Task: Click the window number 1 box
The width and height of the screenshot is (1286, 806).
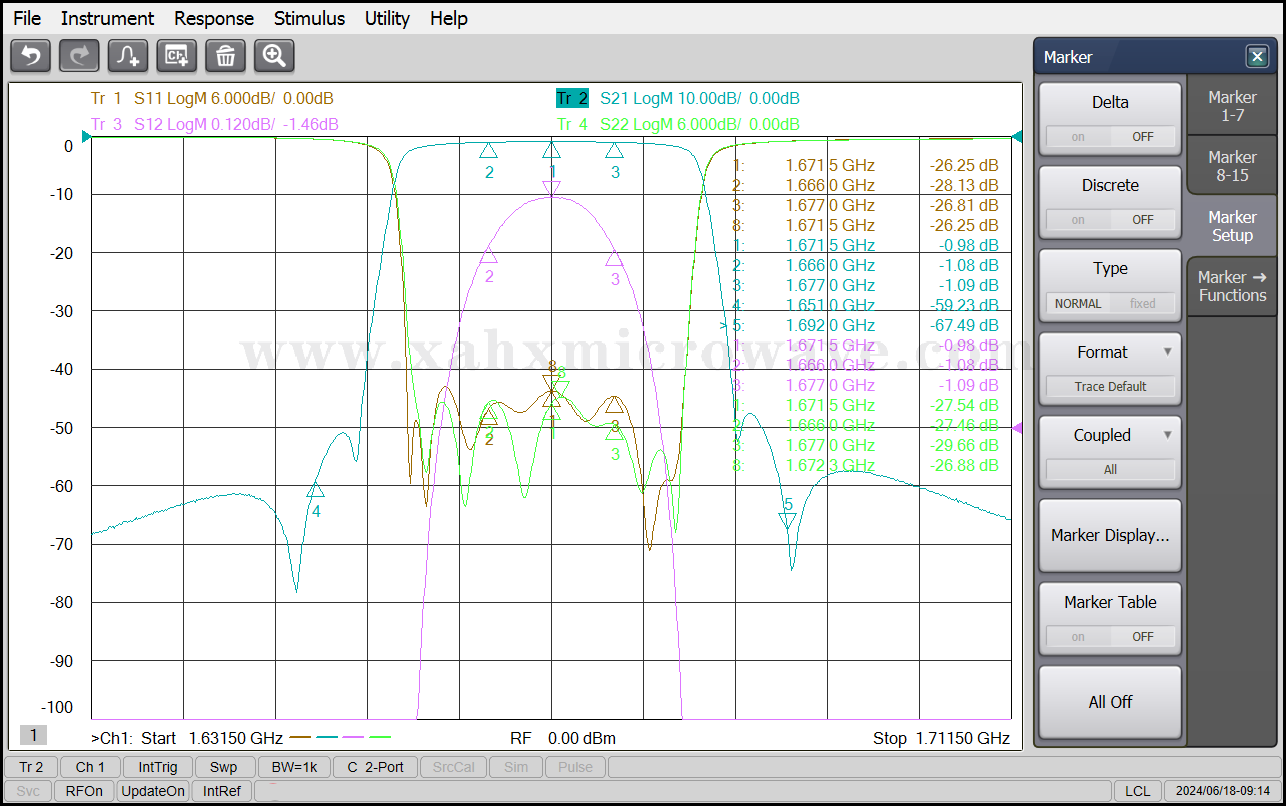Action: [33, 735]
